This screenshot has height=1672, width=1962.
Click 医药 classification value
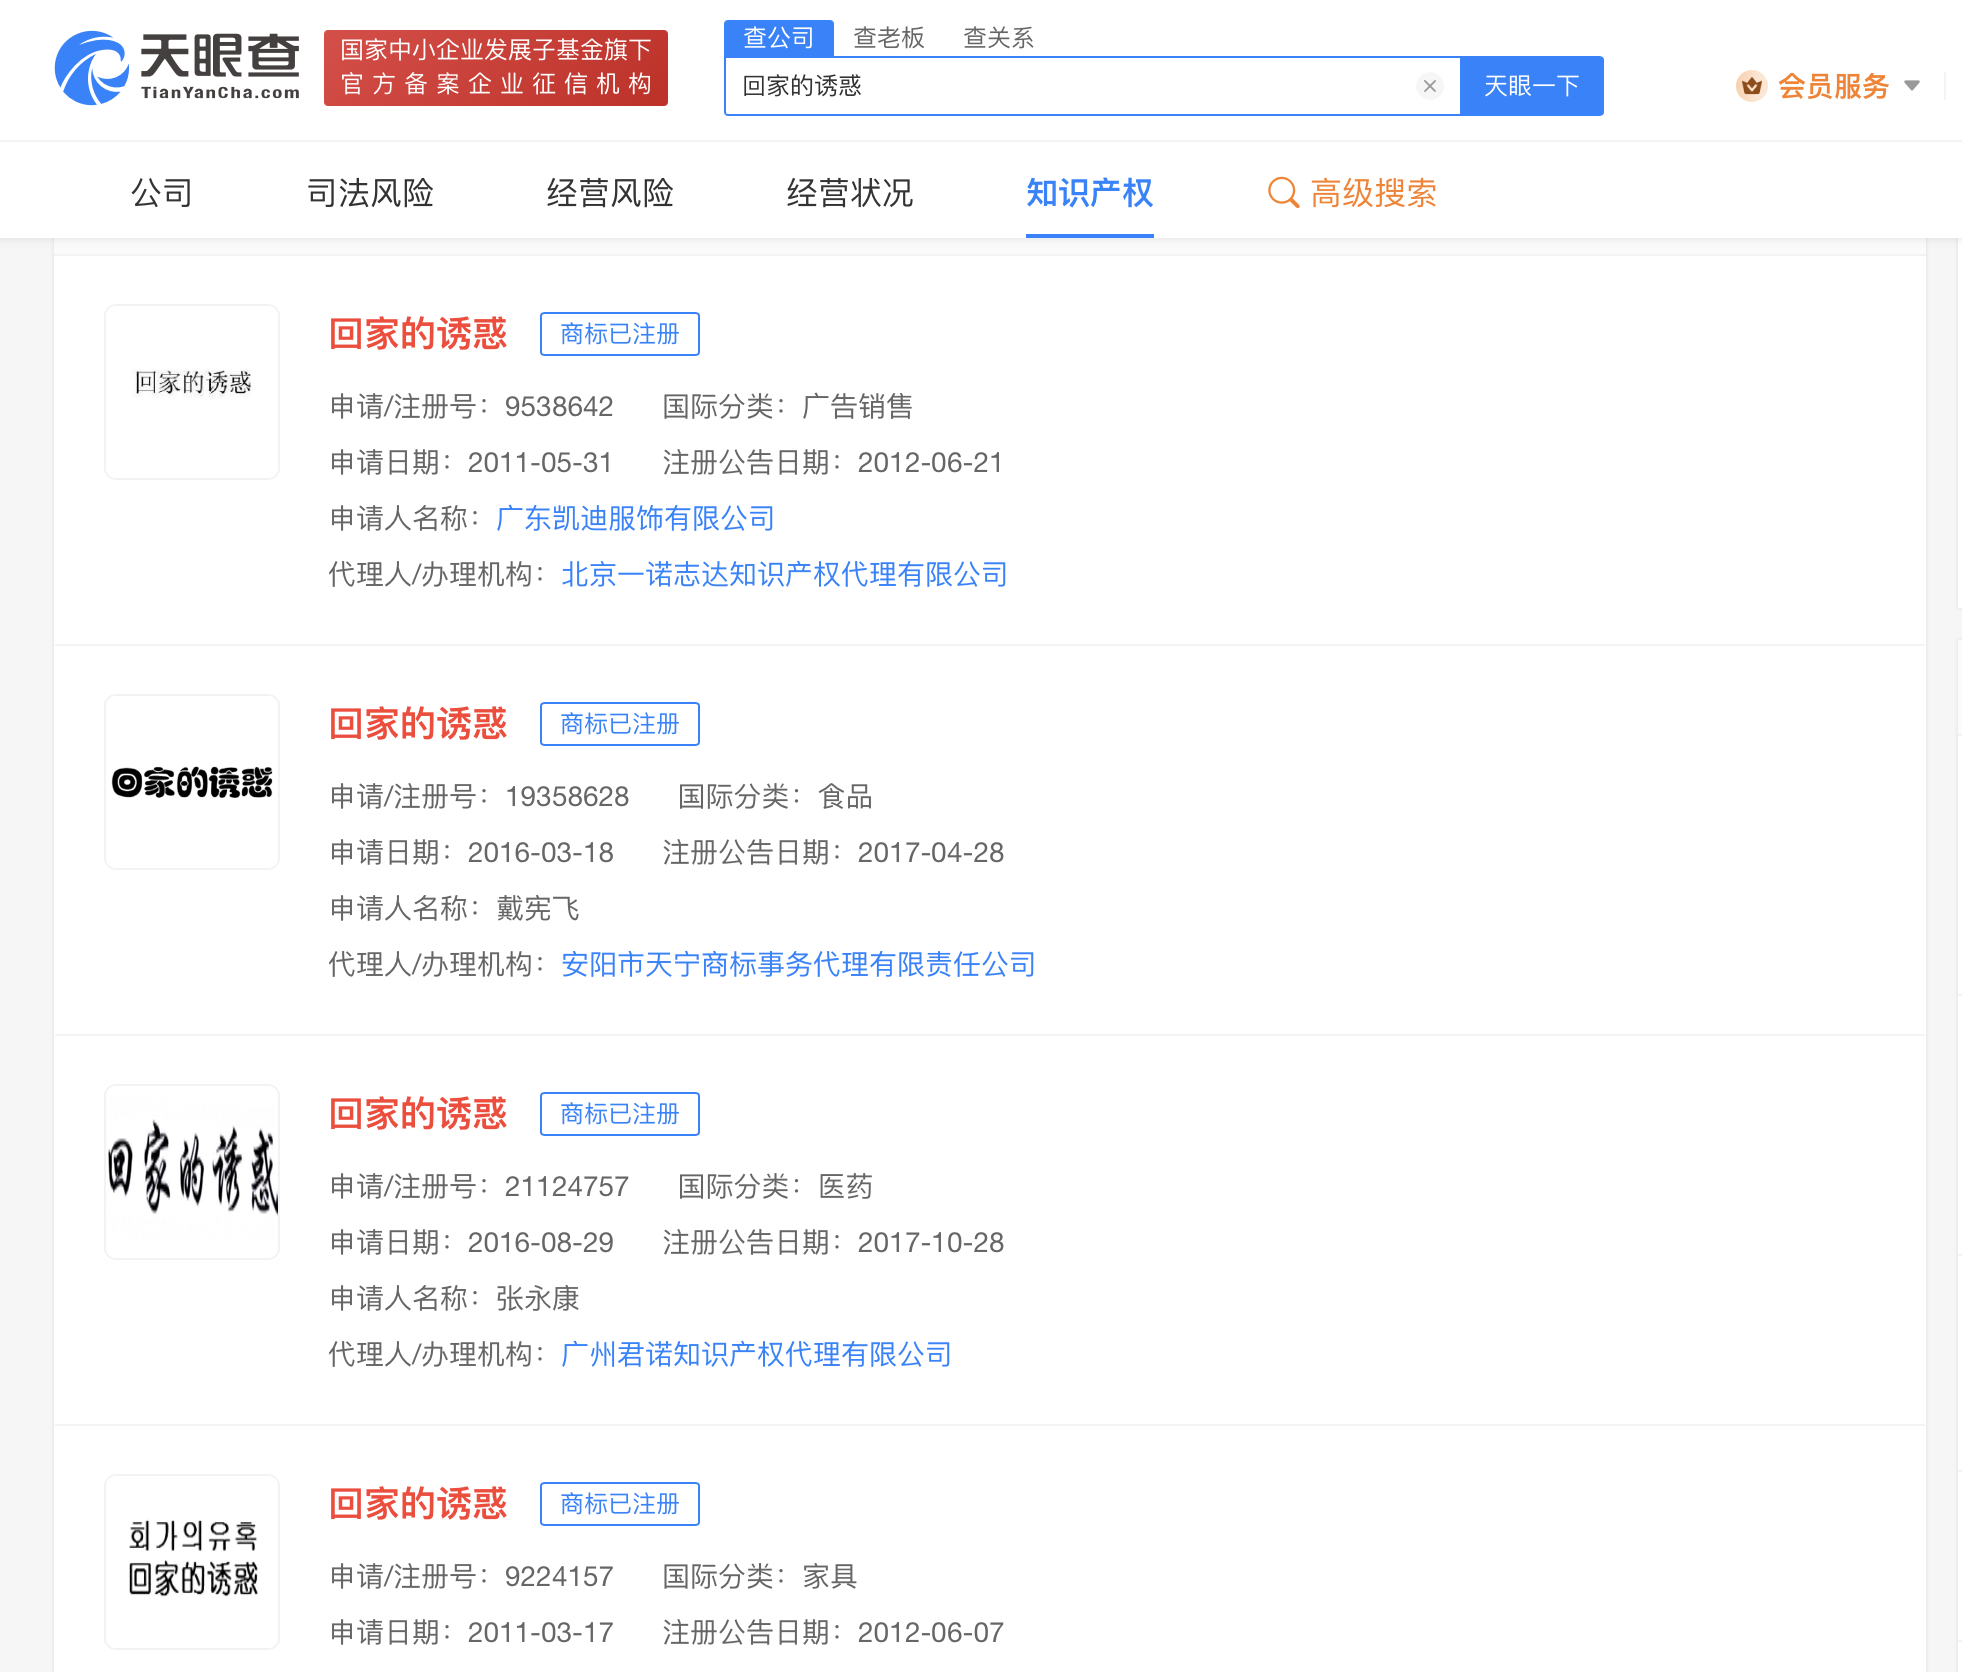click(846, 1186)
